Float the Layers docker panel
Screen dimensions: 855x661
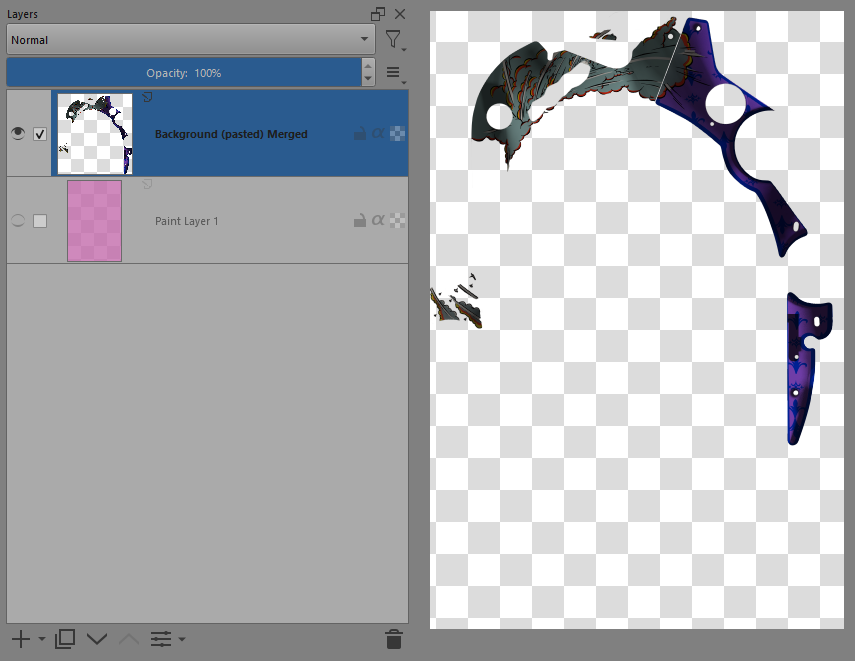(378, 14)
